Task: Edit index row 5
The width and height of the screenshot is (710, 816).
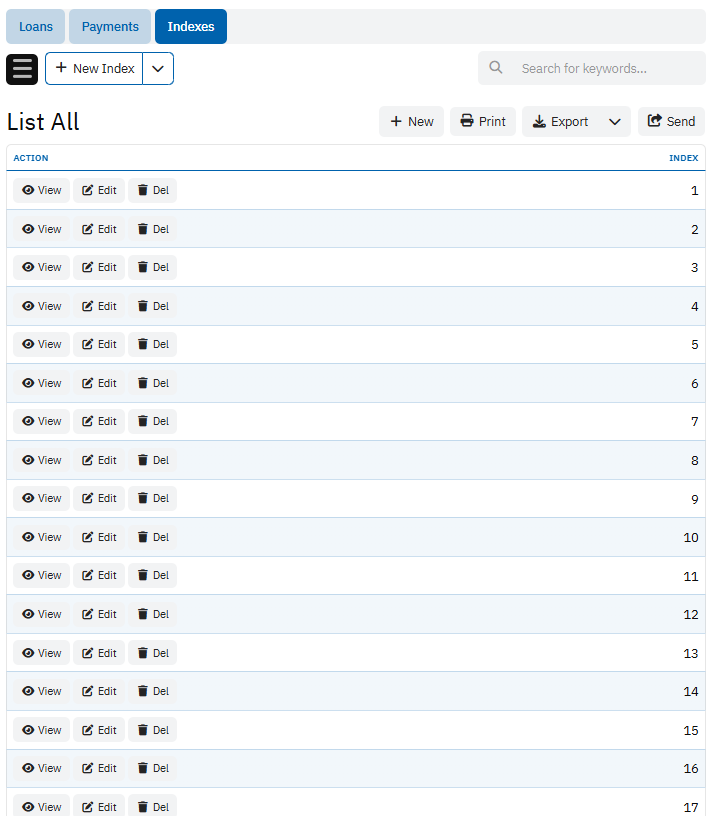Action: (x=99, y=345)
